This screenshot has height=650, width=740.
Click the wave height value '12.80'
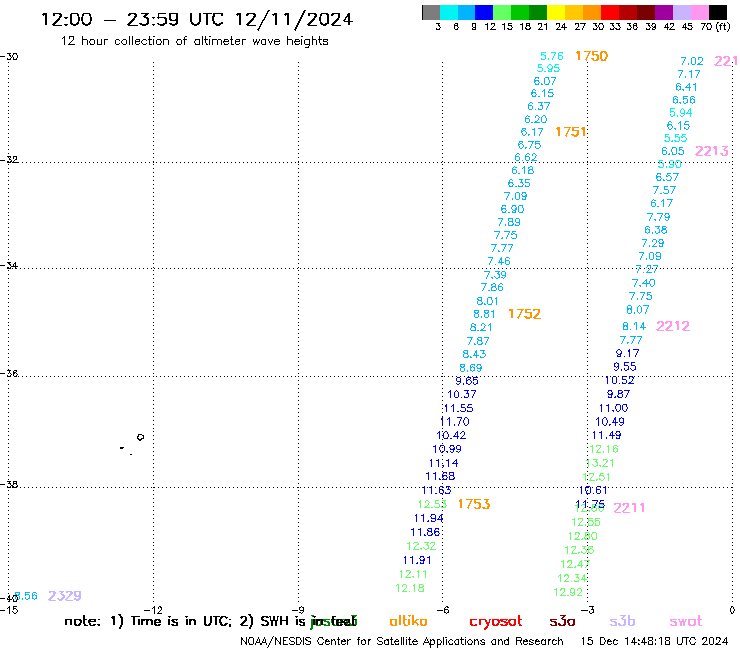tap(582, 536)
